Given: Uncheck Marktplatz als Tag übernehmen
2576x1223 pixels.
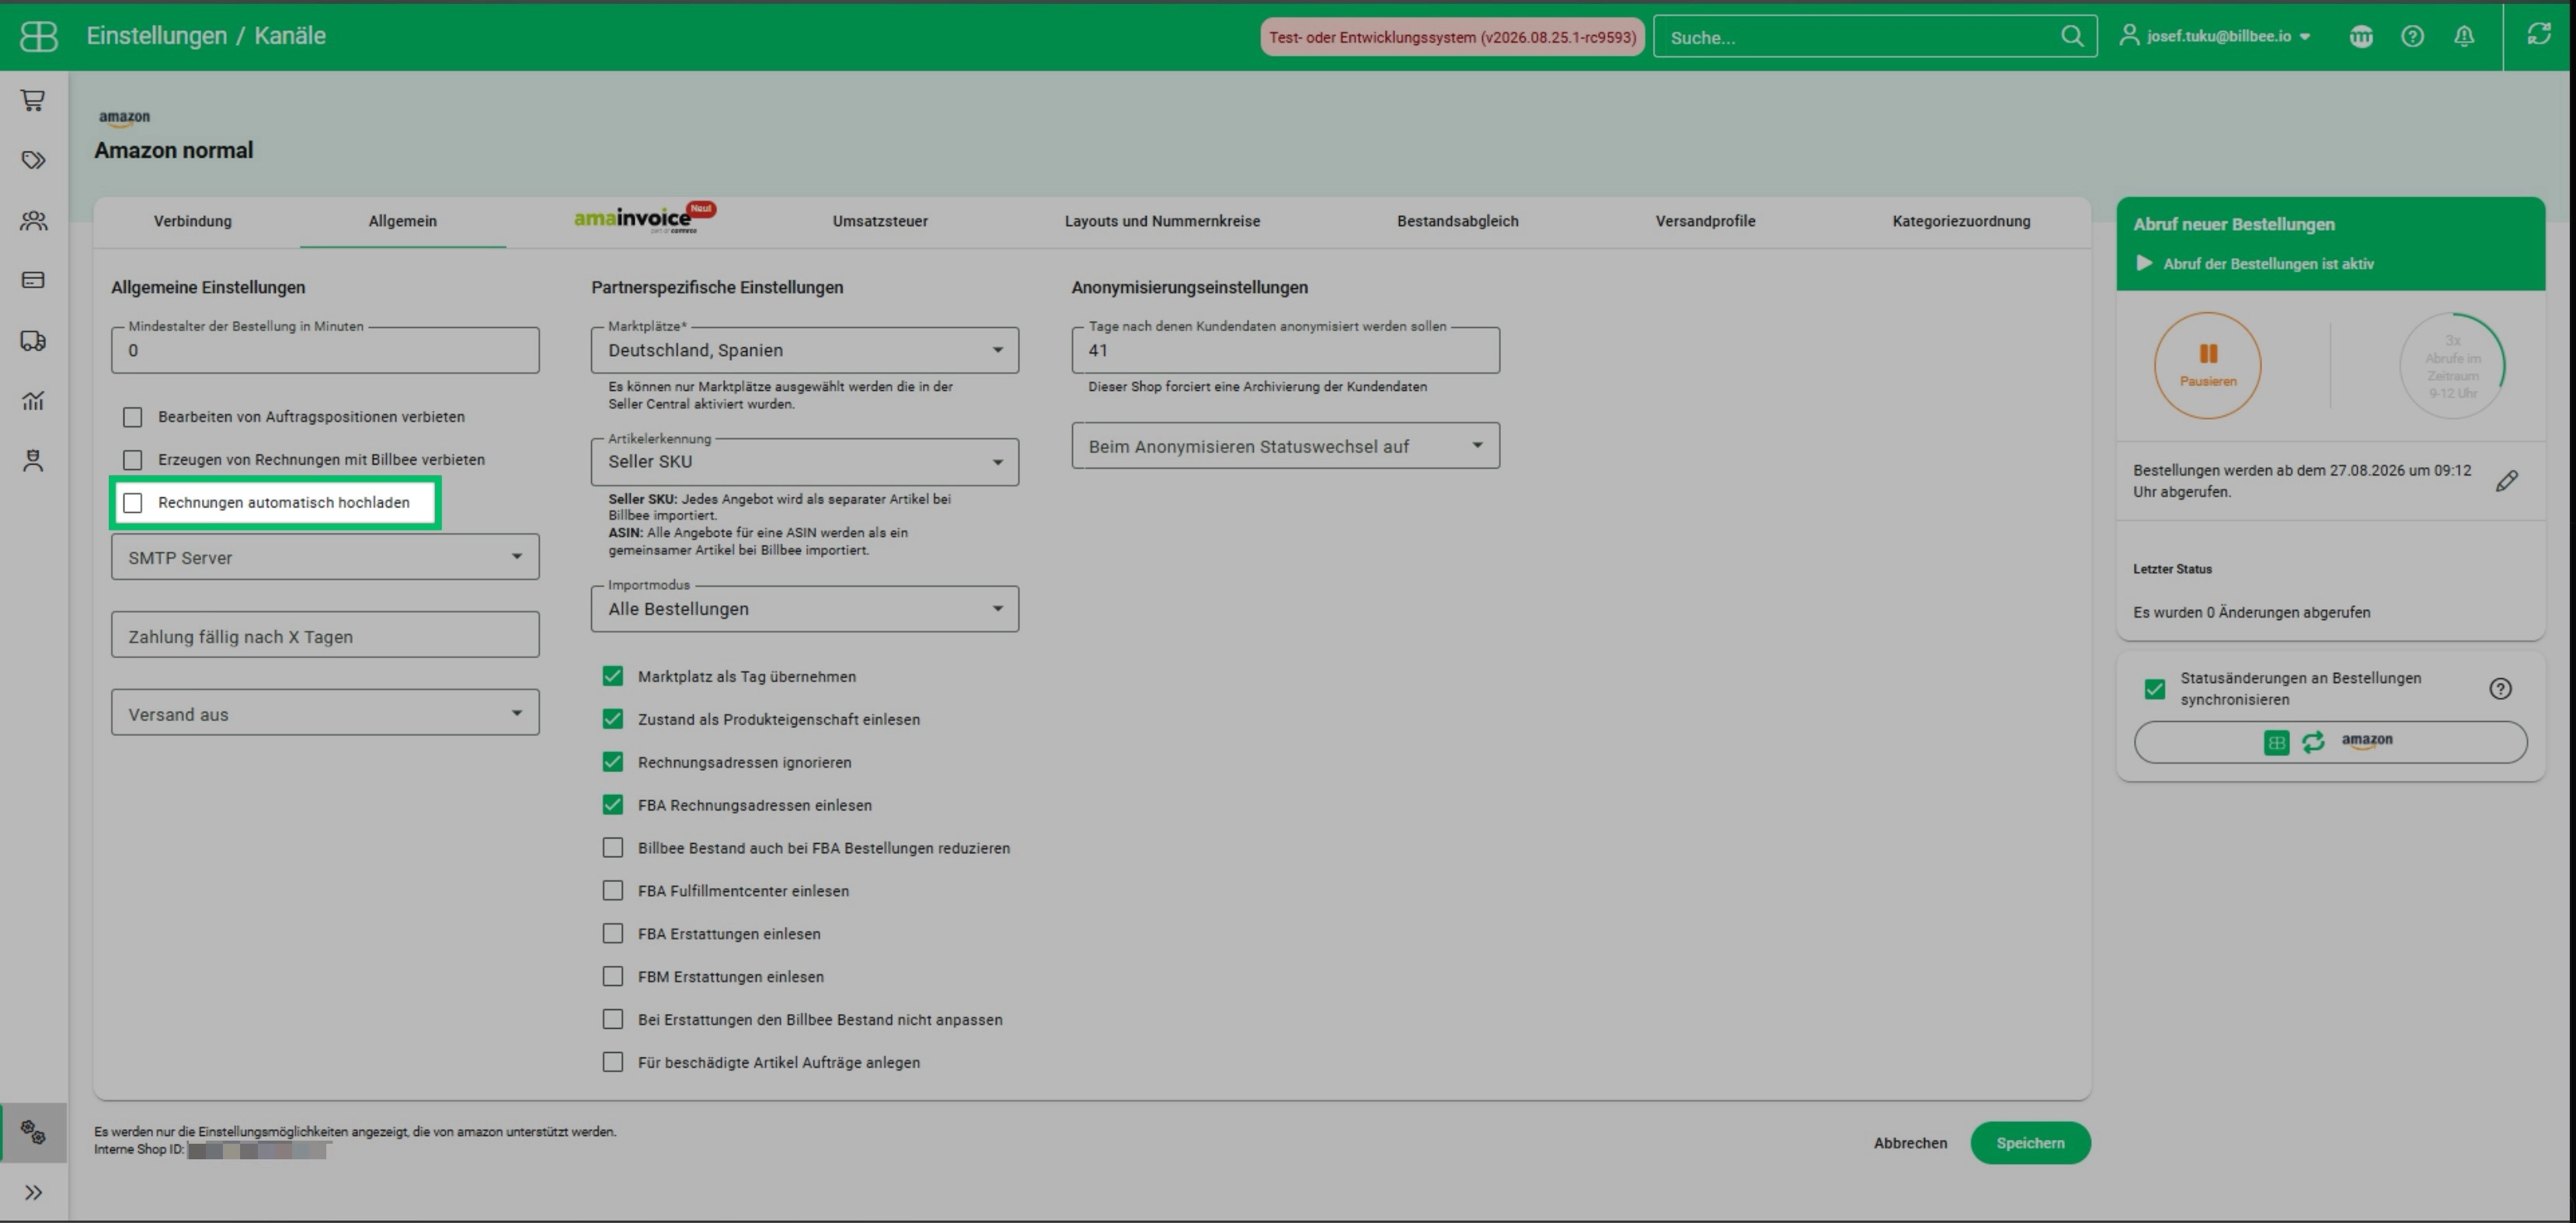Looking at the screenshot, I should [613, 676].
